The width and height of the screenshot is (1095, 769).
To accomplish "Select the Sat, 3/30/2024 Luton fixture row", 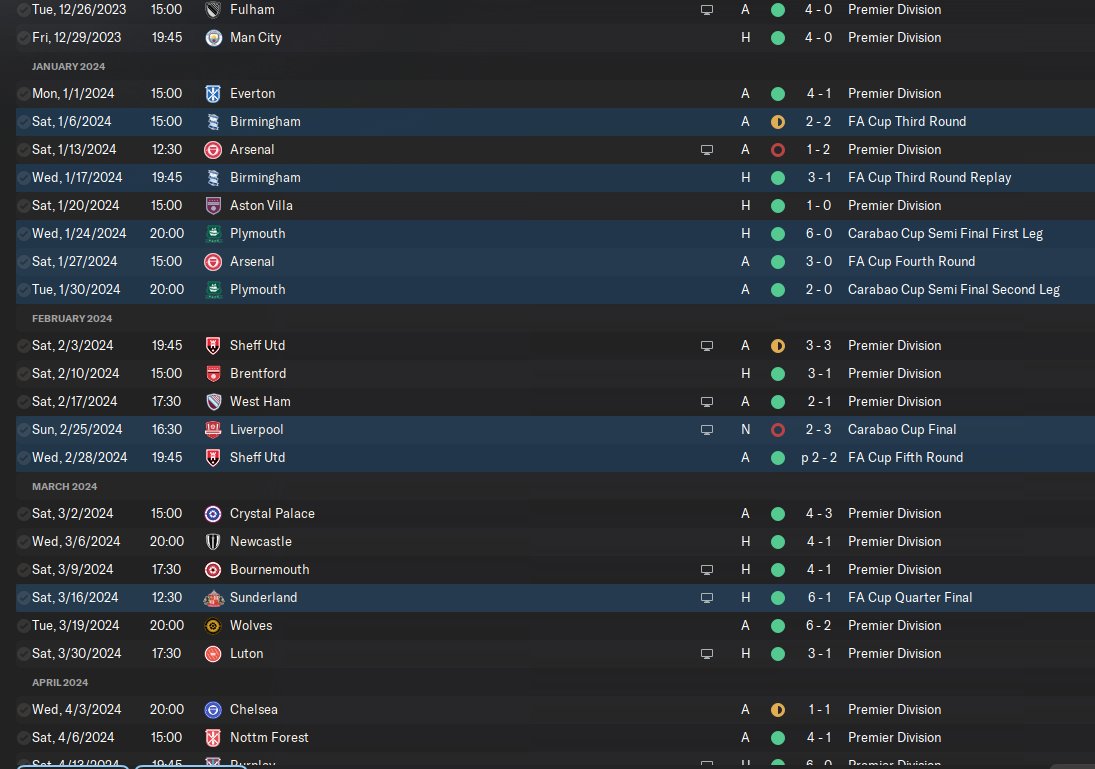I will (x=555, y=654).
